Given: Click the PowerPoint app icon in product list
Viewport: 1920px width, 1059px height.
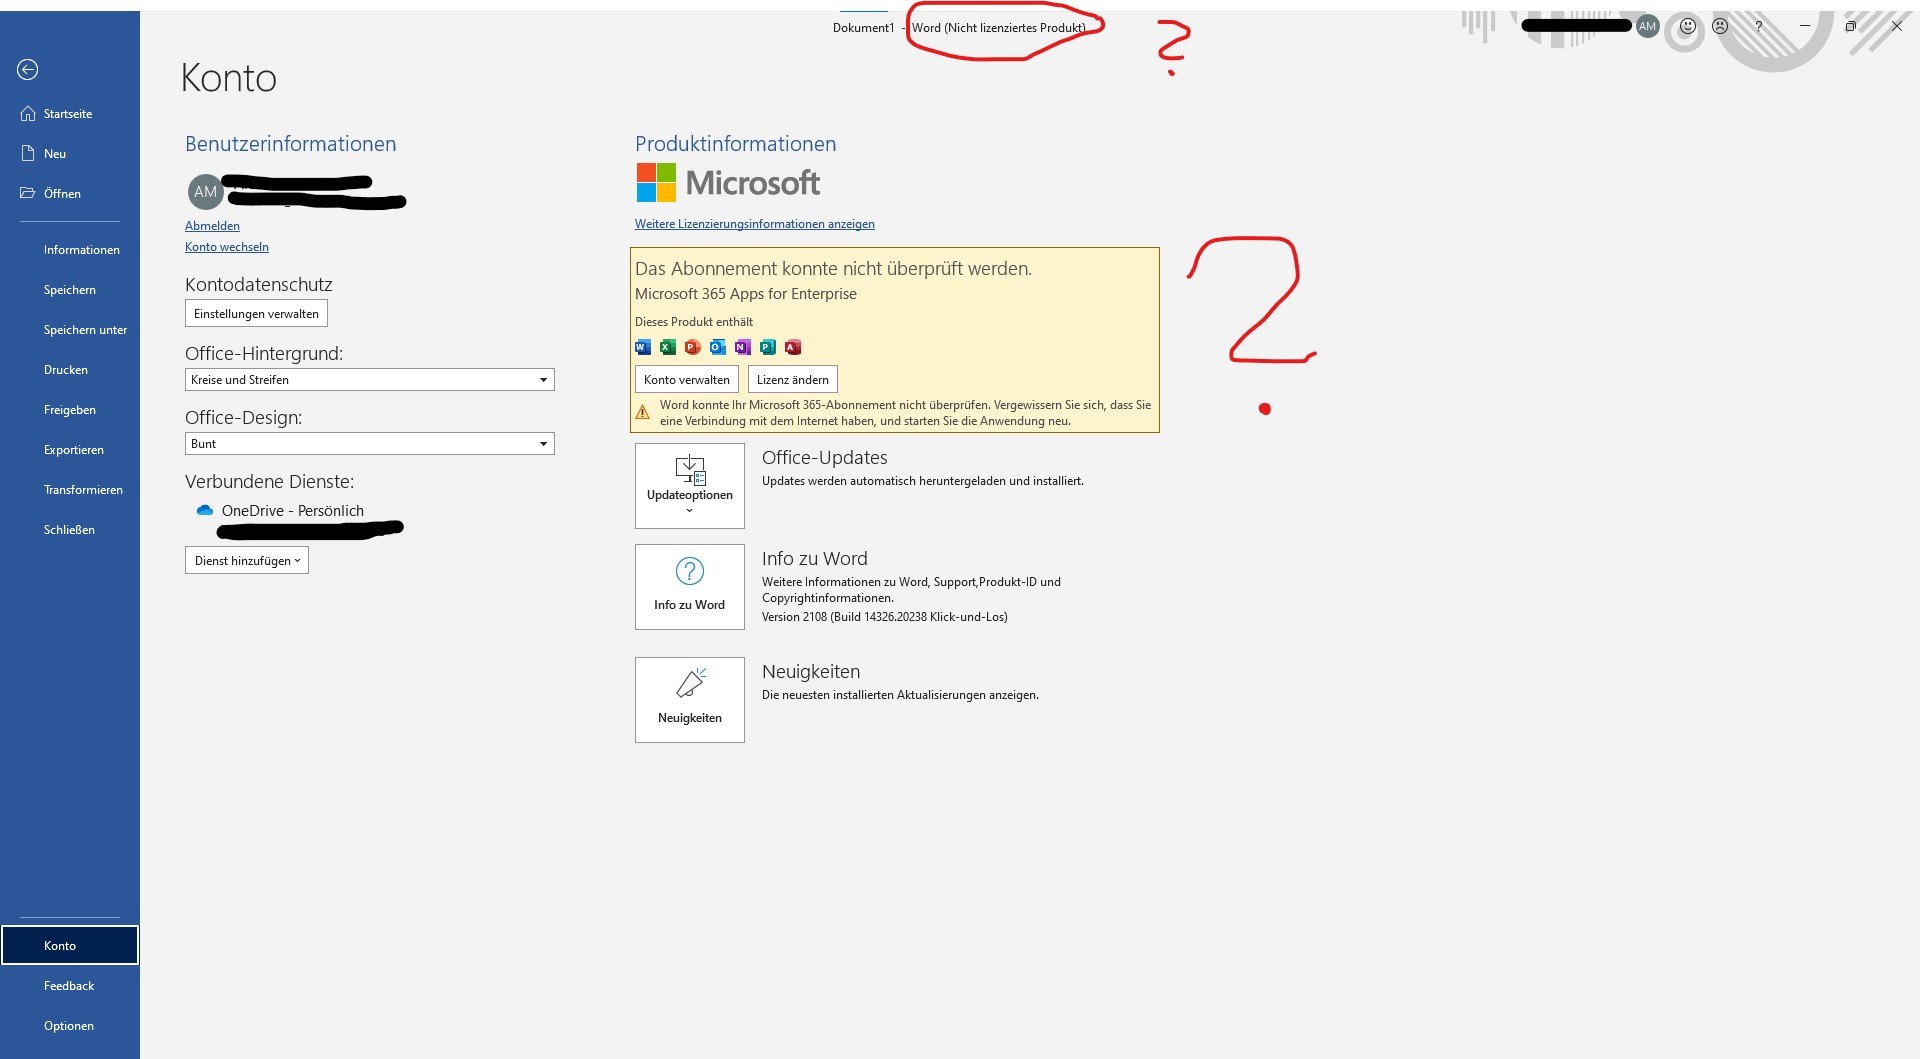Looking at the screenshot, I should pyautogui.click(x=693, y=347).
